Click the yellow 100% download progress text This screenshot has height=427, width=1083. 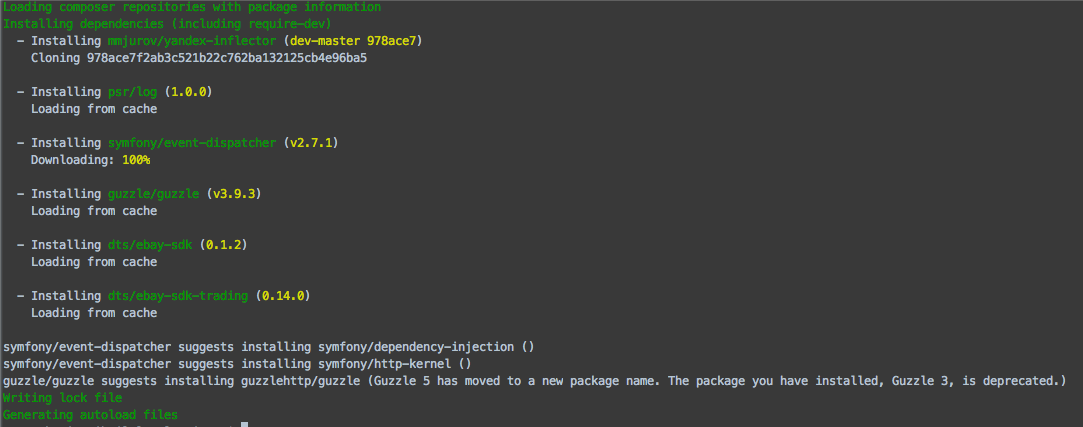(x=135, y=160)
